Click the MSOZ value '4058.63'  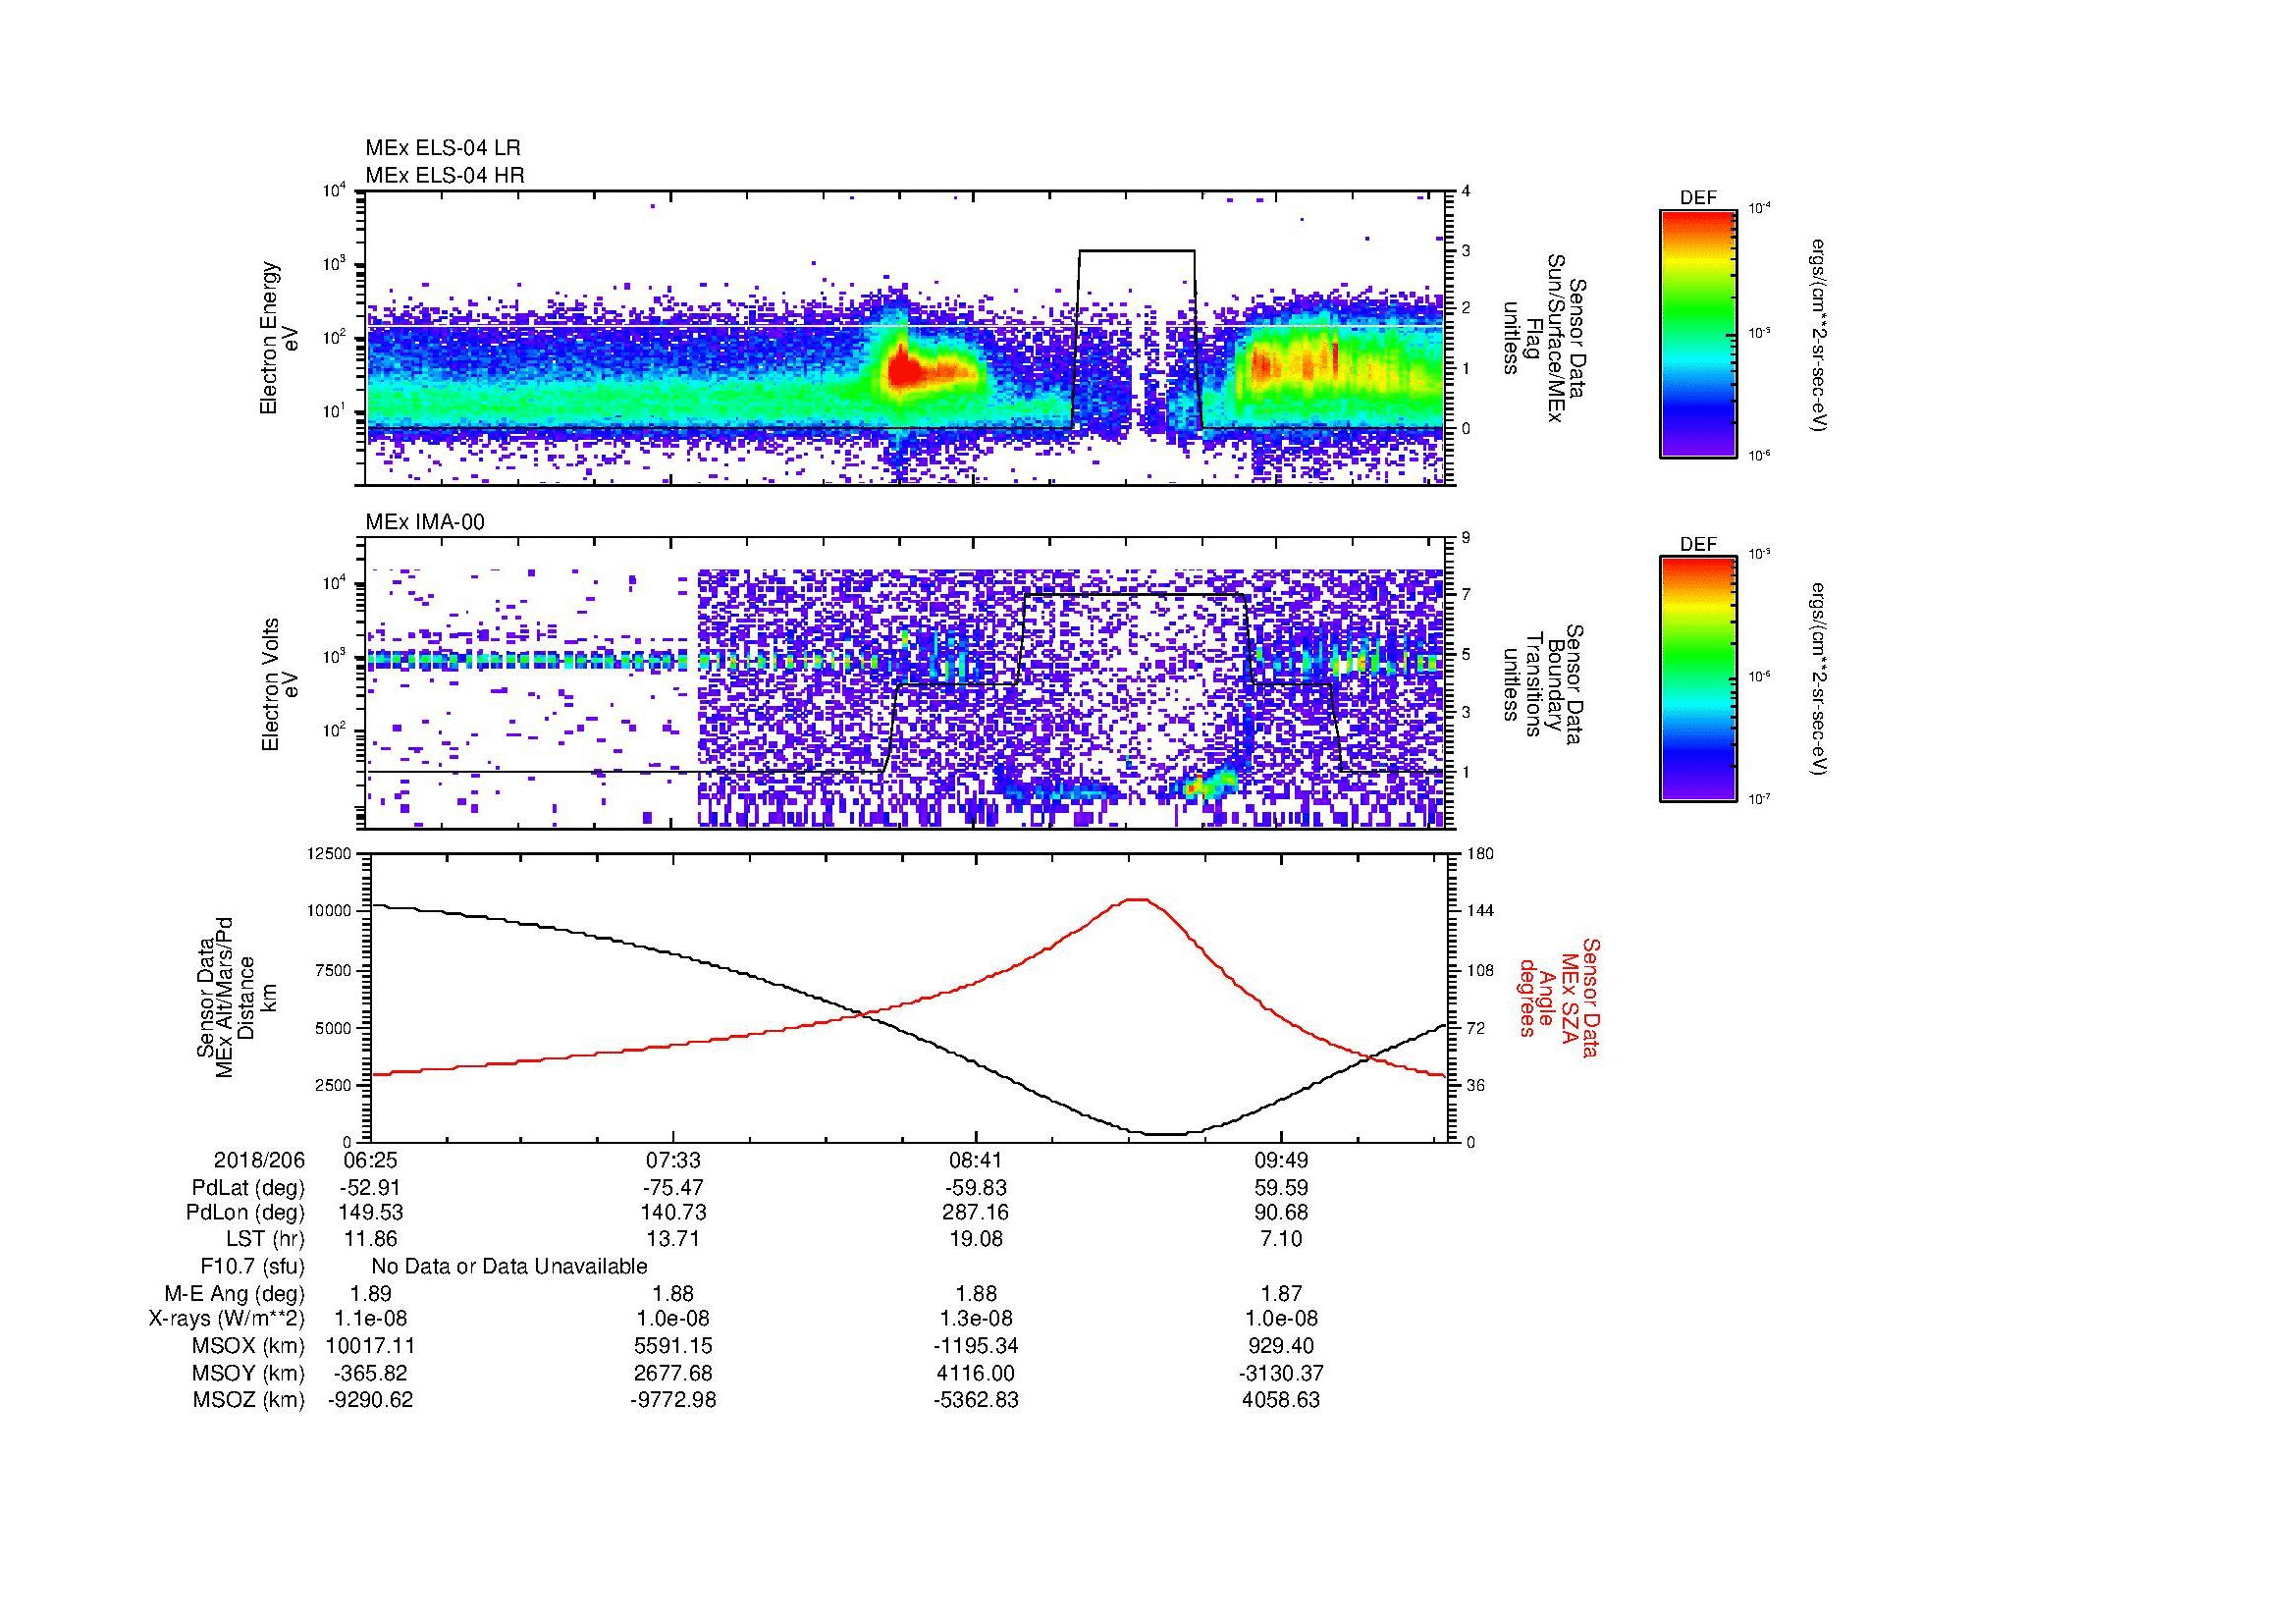point(1281,1400)
